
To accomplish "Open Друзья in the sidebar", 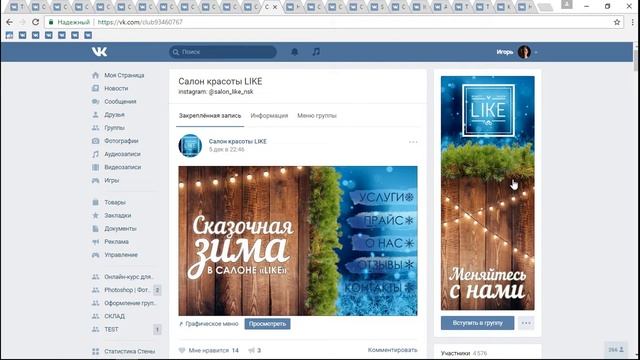I will point(114,114).
